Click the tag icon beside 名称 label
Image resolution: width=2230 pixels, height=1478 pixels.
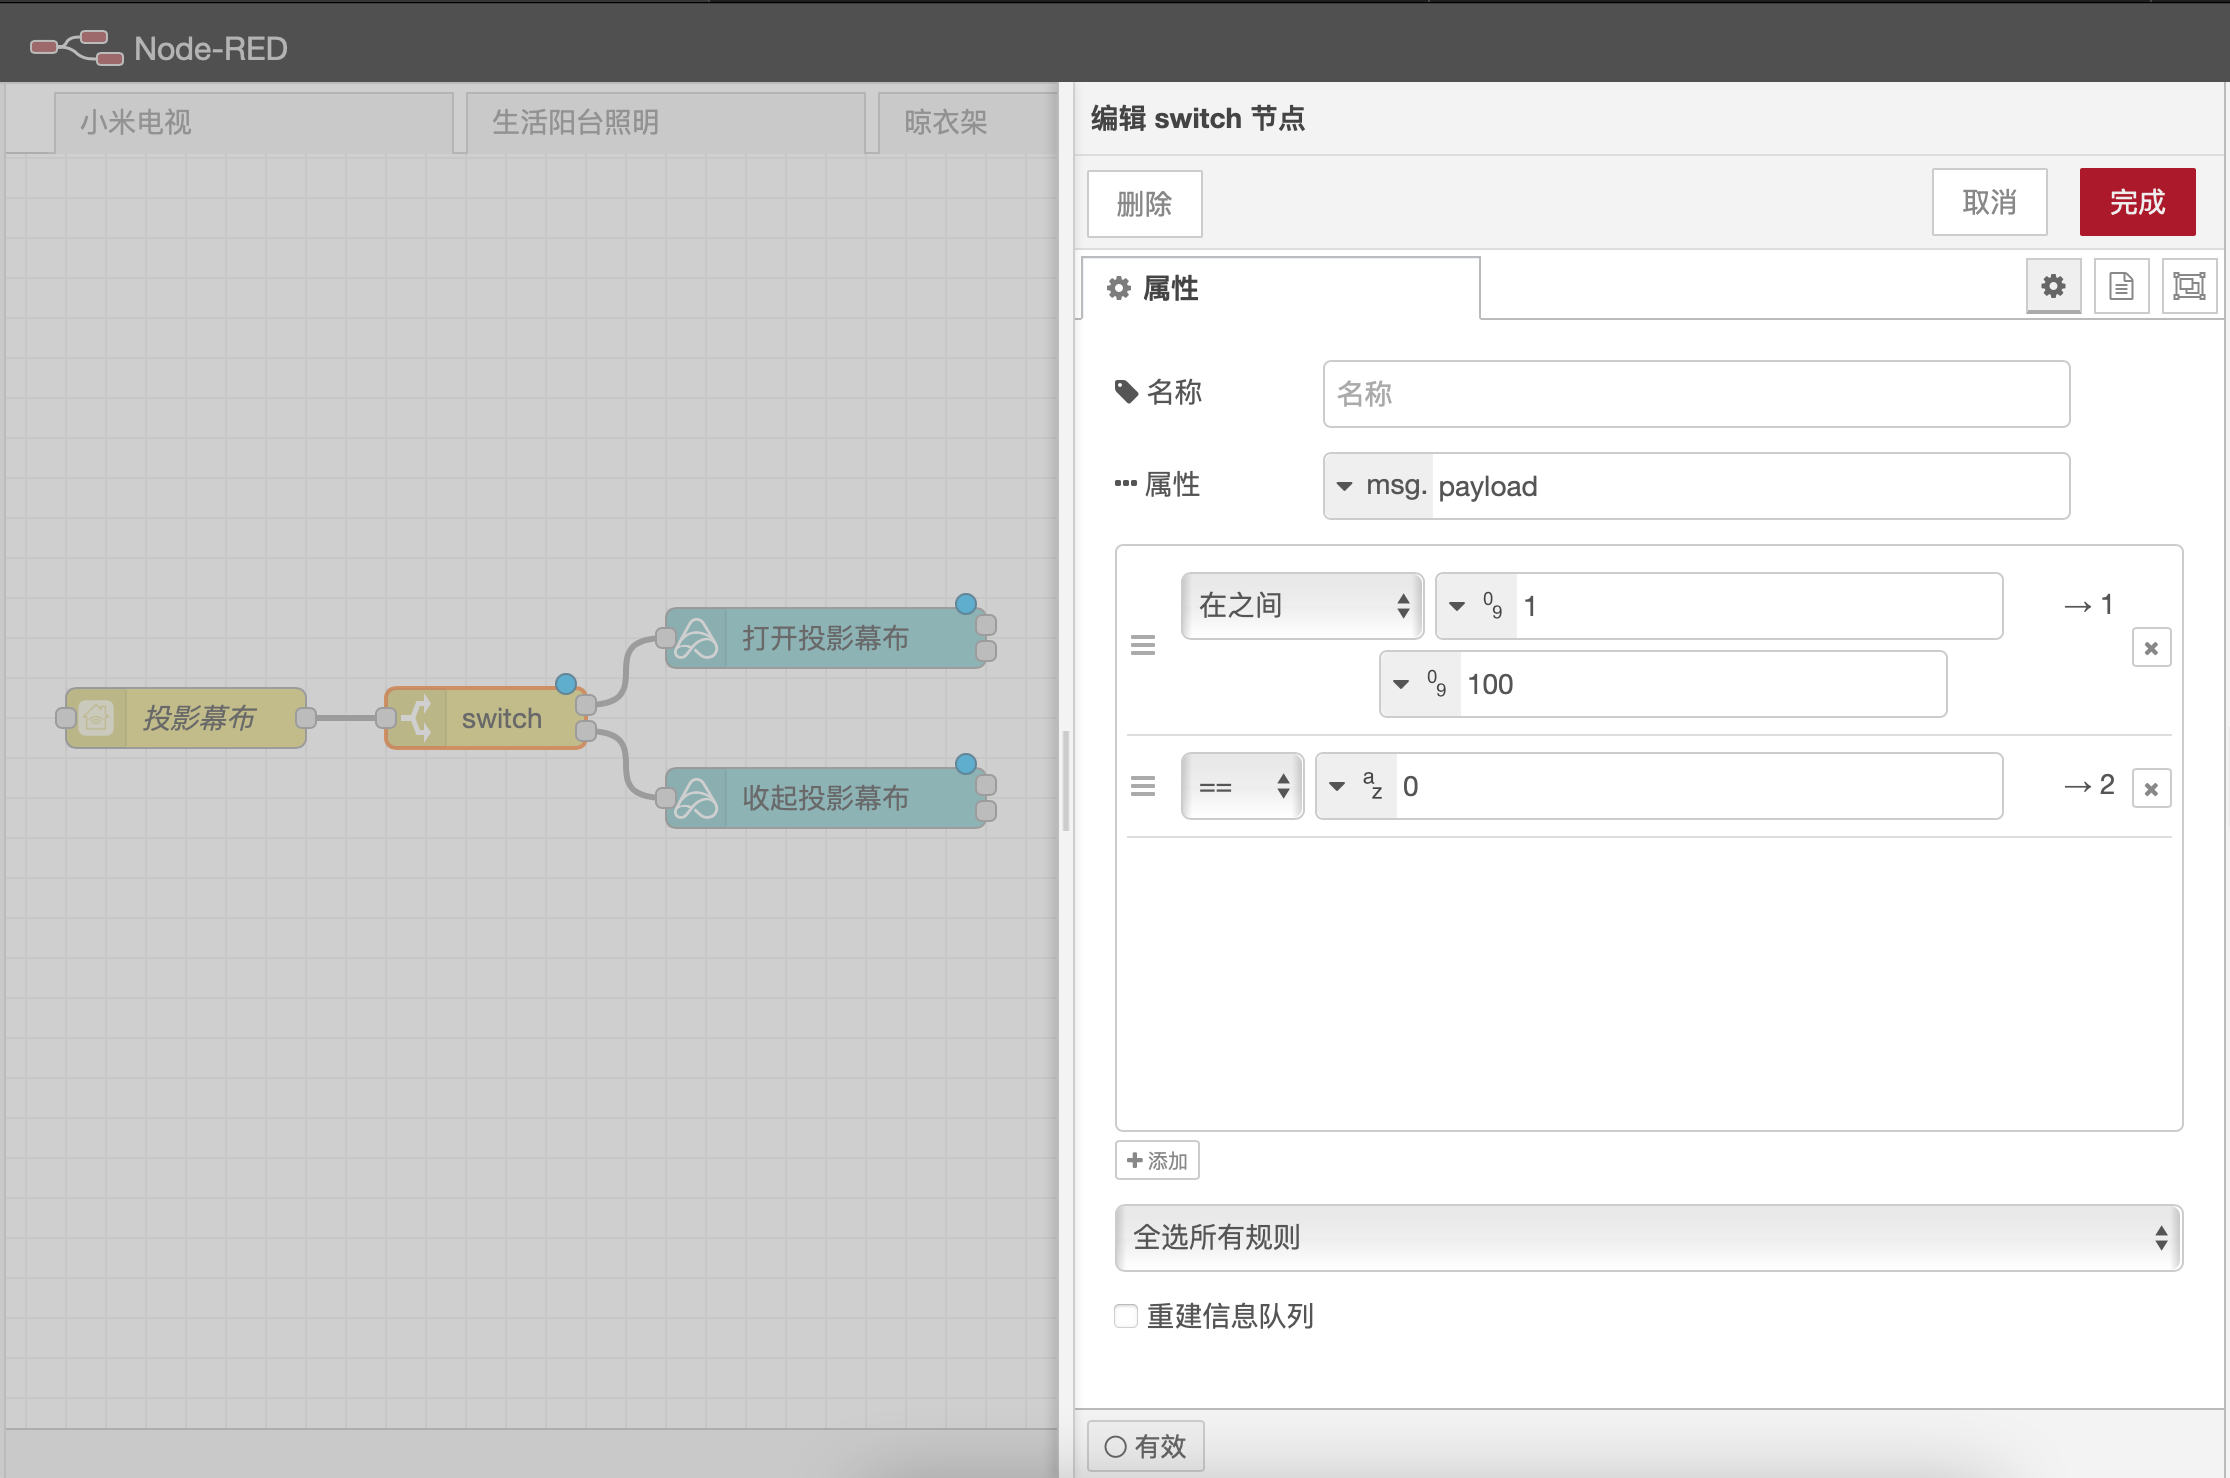tap(1126, 392)
